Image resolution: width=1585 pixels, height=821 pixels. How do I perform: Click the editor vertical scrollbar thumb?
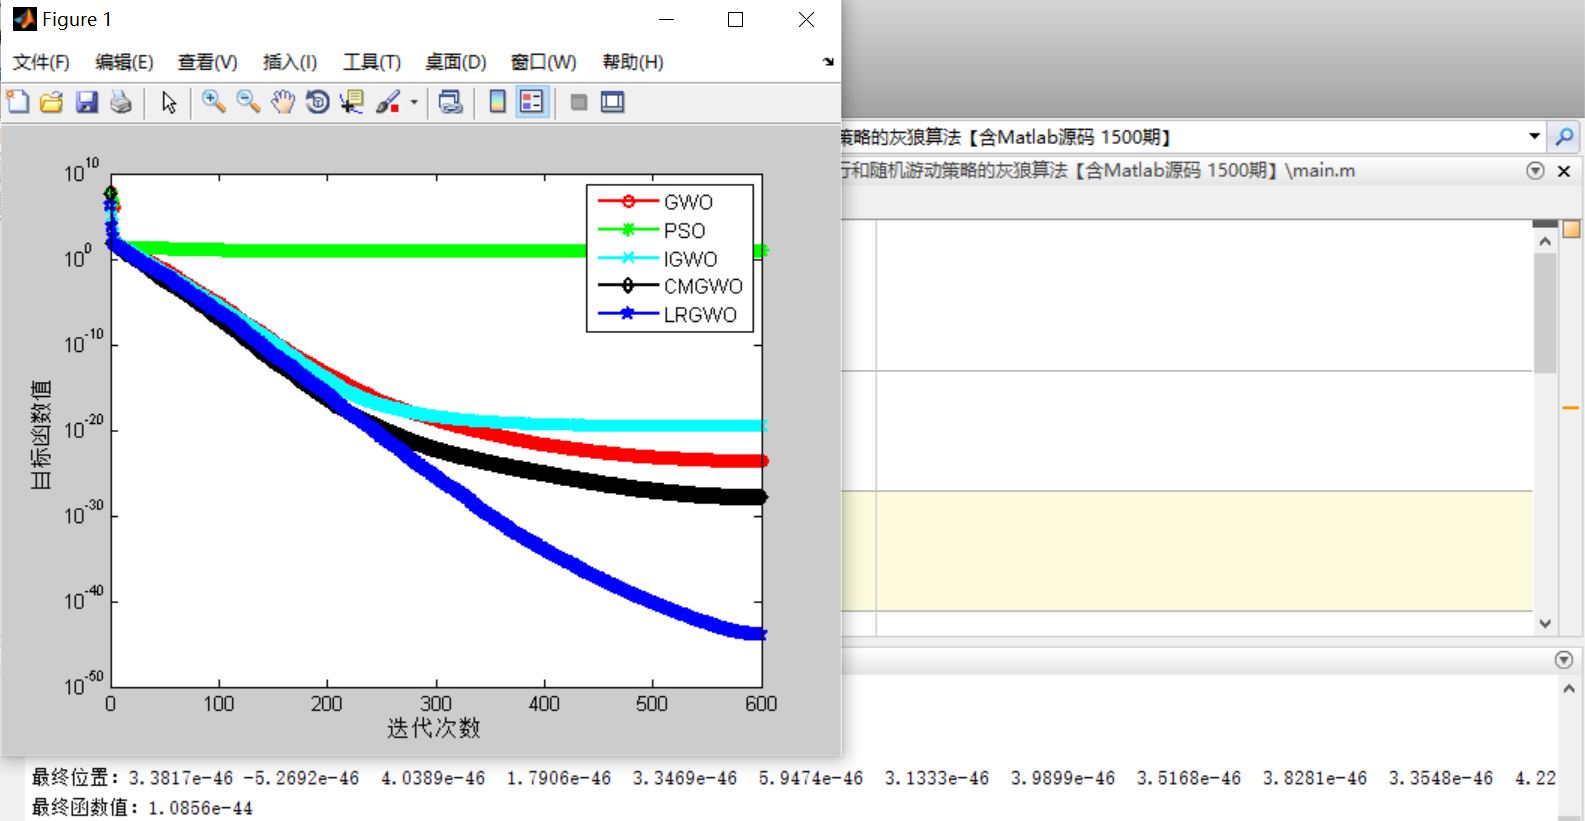coord(1545,313)
